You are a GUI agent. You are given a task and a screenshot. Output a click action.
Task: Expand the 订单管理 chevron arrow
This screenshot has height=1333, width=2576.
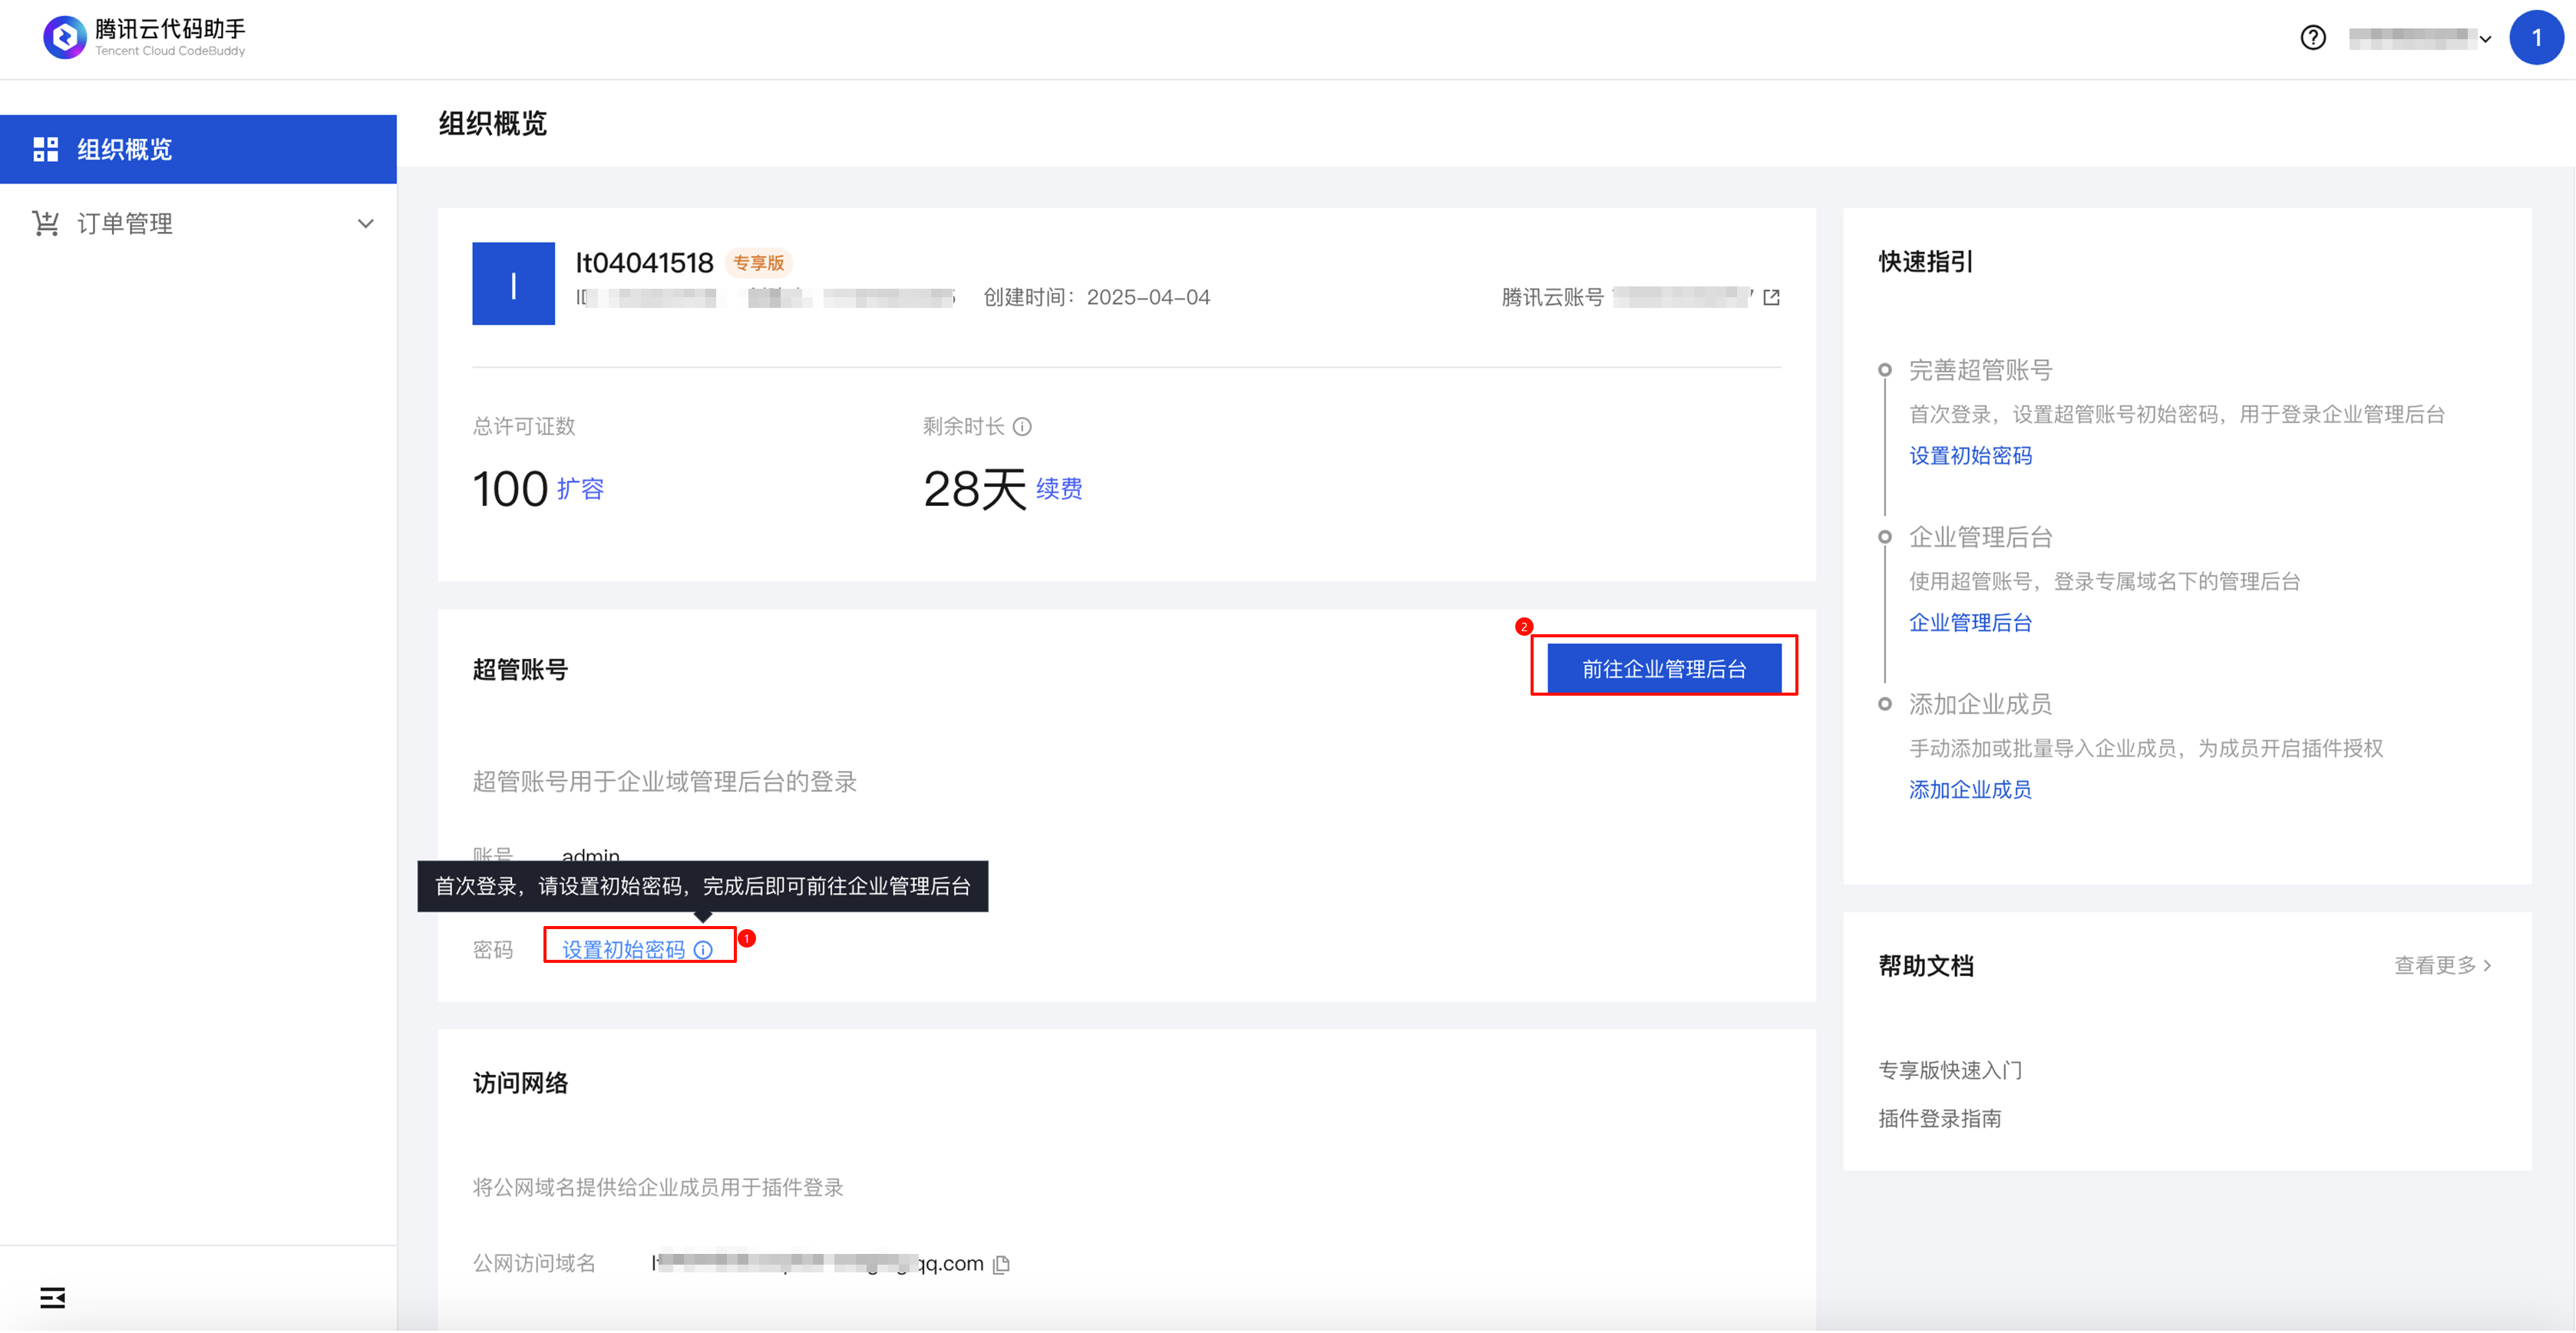pos(366,224)
